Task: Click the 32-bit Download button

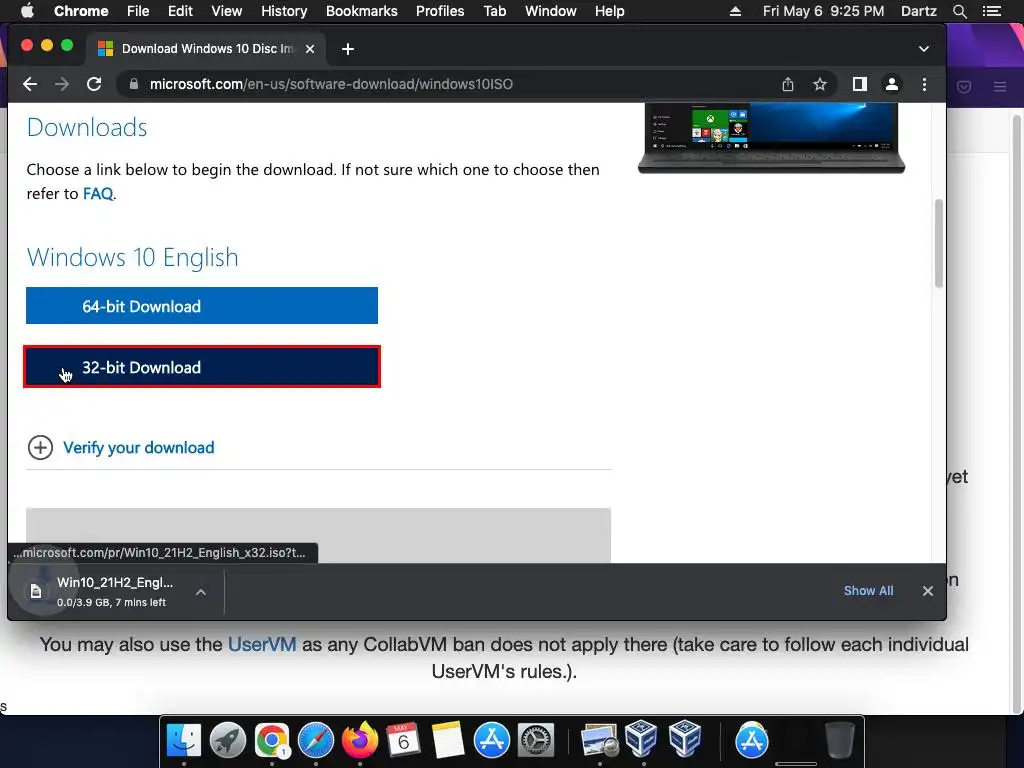Action: pos(202,367)
